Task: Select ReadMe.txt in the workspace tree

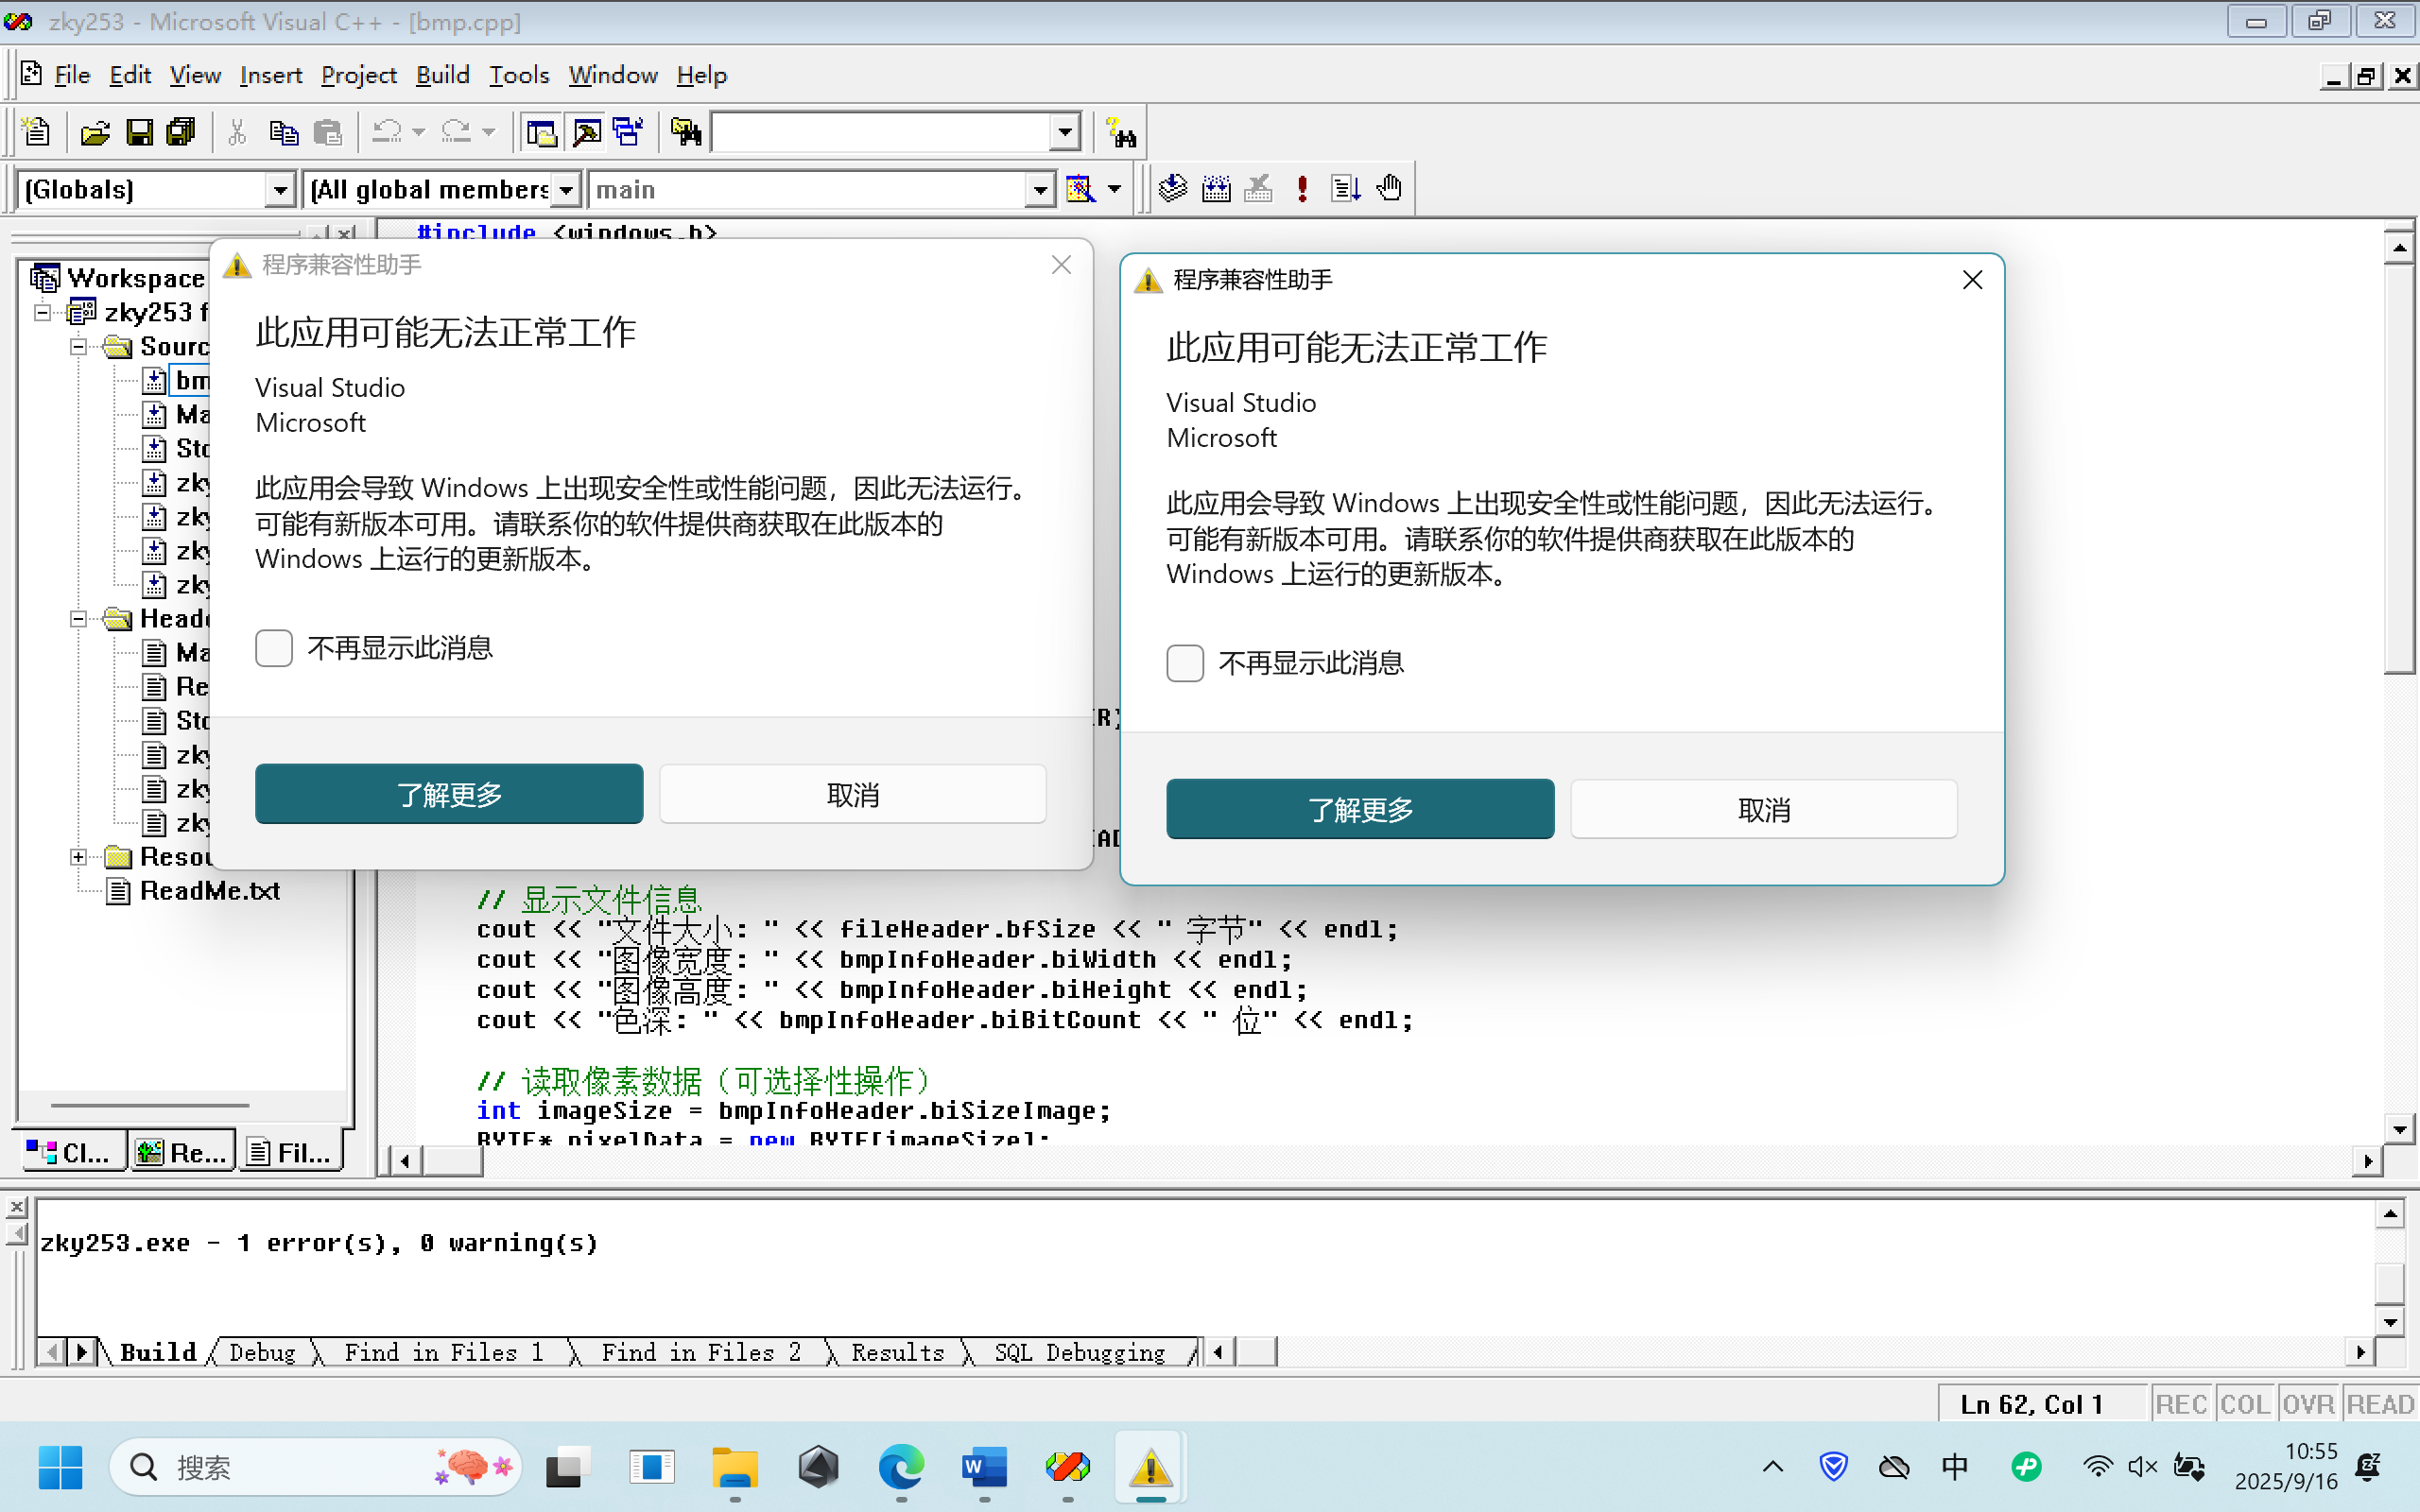Action: pyautogui.click(x=210, y=891)
